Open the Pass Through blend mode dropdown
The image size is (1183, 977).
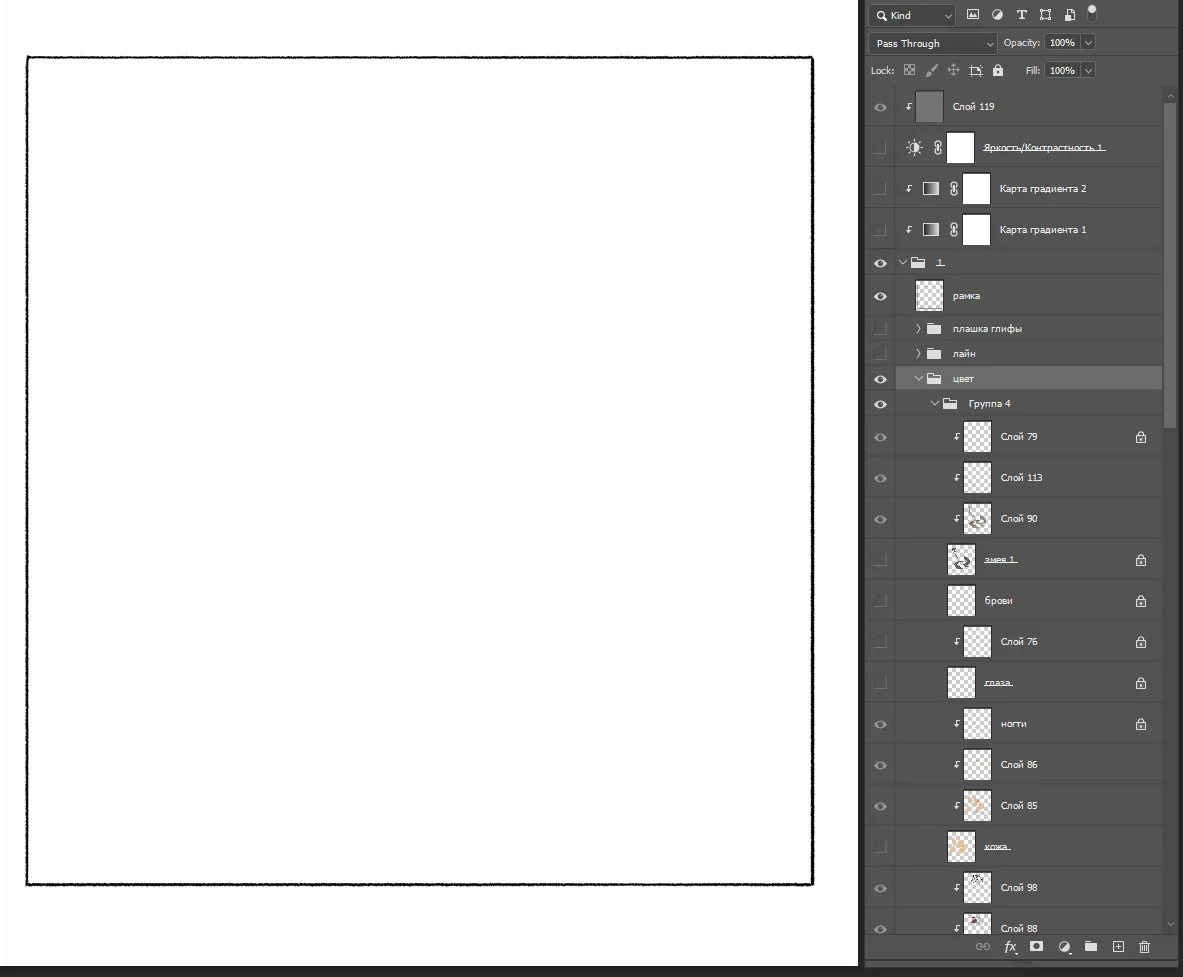pyautogui.click(x=933, y=44)
